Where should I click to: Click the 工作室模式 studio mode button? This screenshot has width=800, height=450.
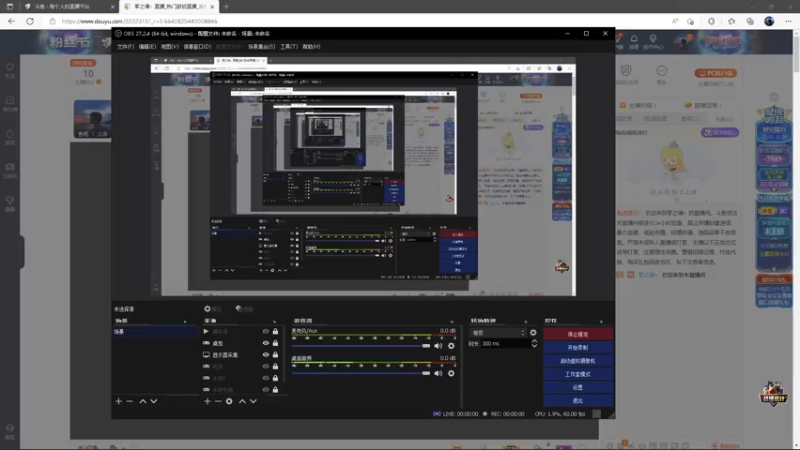pos(578,374)
